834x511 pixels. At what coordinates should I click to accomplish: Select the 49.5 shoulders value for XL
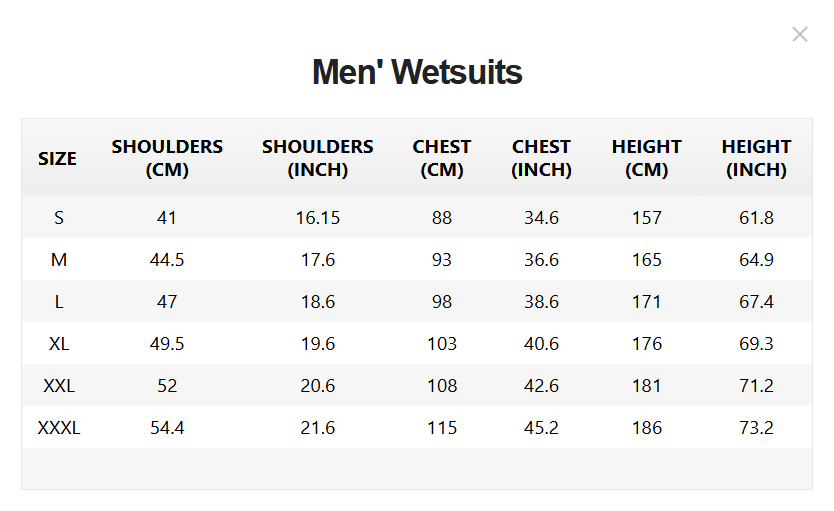point(167,344)
